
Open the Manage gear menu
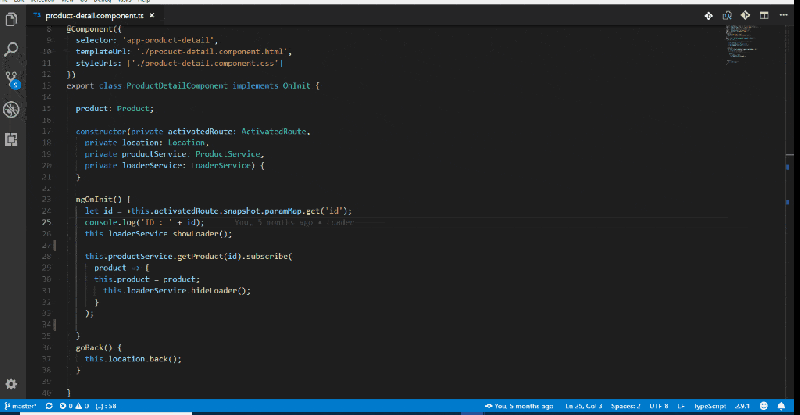click(11, 384)
